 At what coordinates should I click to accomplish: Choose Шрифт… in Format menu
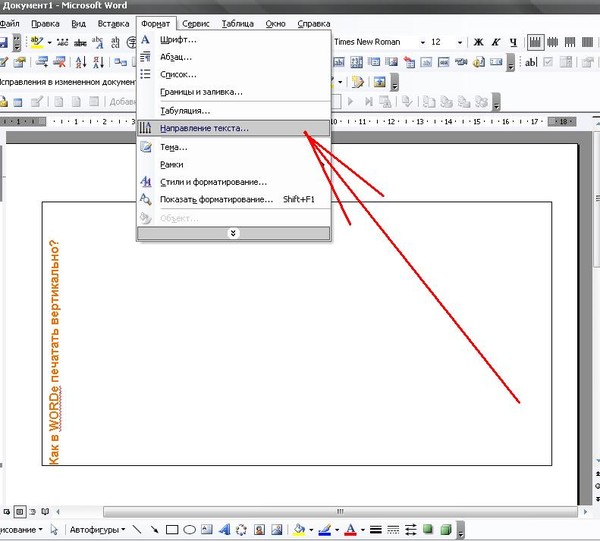click(x=233, y=40)
